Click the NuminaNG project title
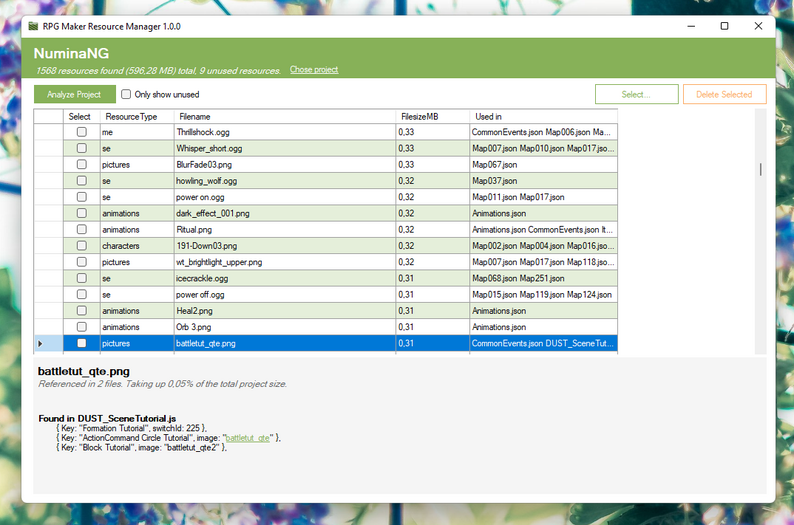The height and width of the screenshot is (525, 794). (71, 53)
